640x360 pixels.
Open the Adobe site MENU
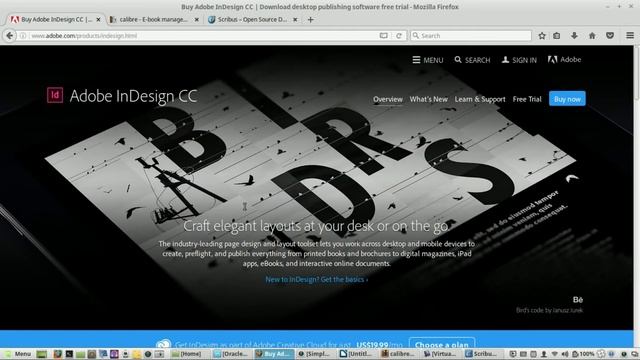(428, 60)
